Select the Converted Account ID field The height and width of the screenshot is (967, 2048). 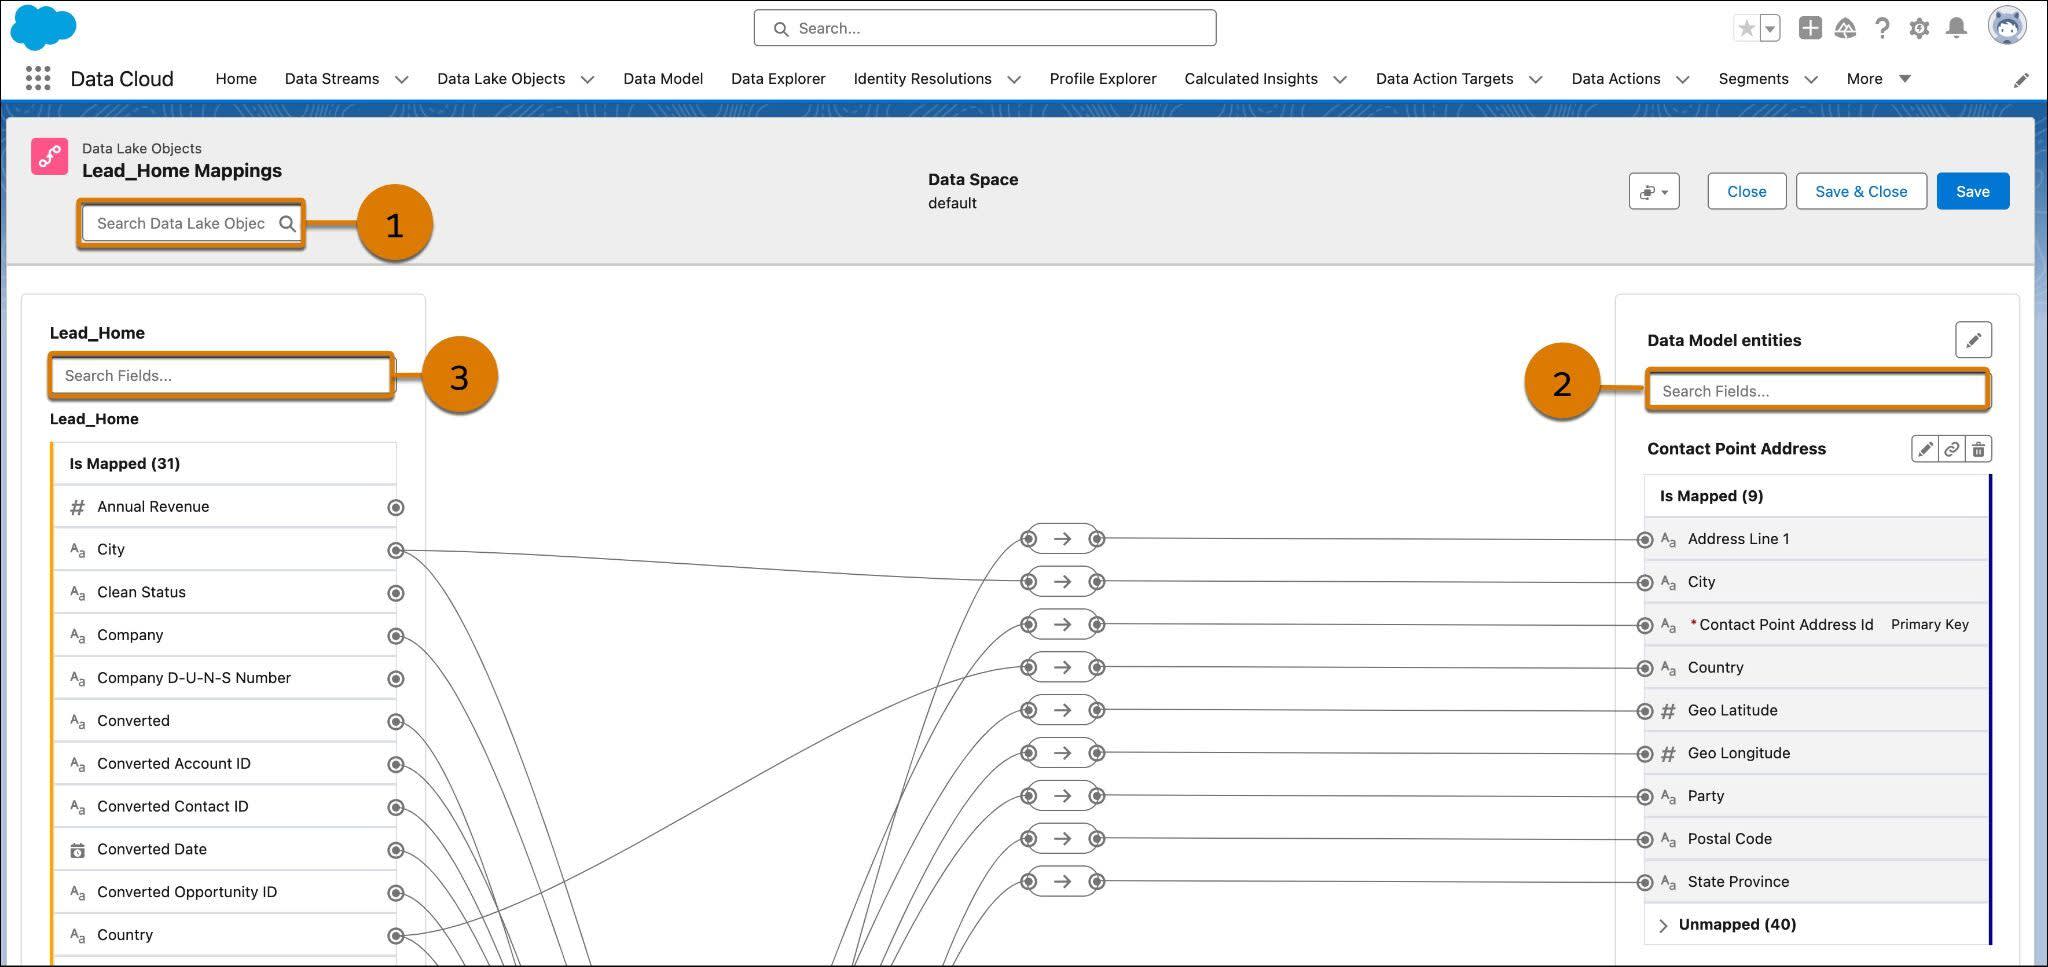click(x=225, y=764)
